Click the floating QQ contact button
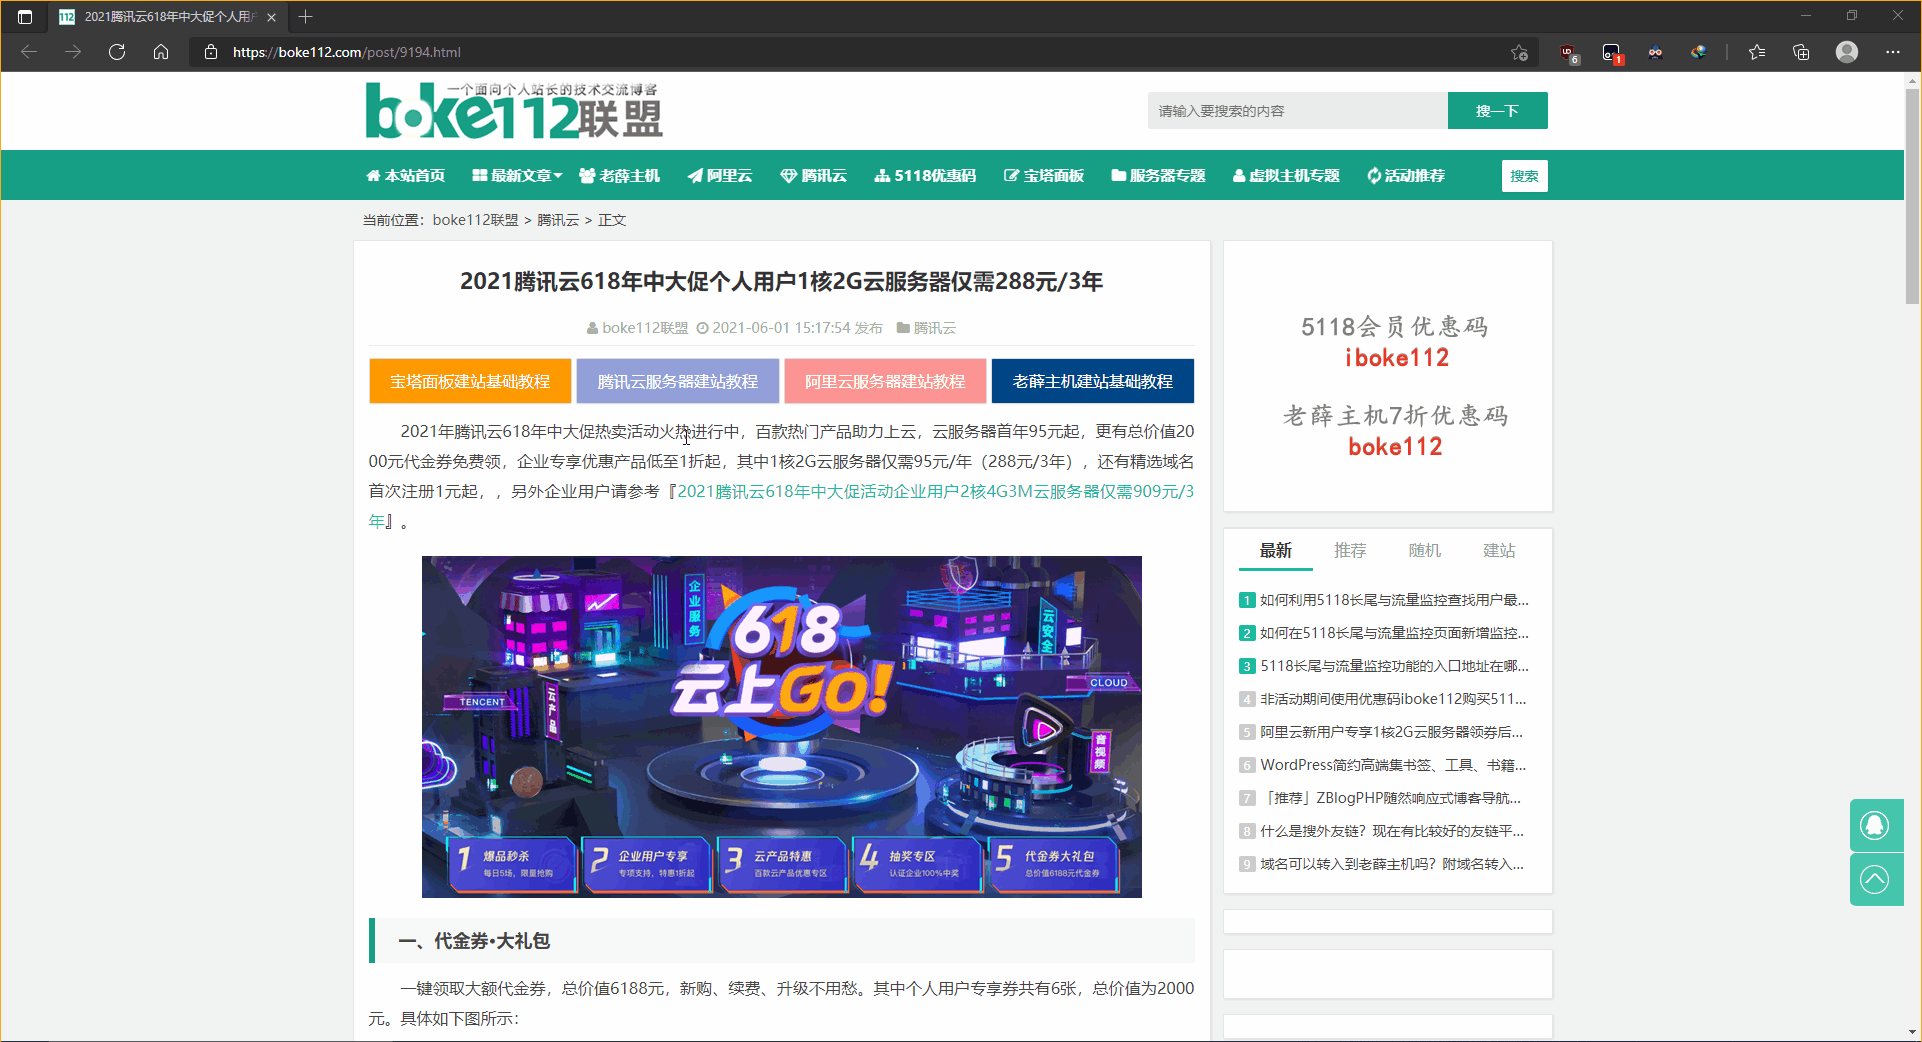The height and width of the screenshot is (1042, 1922). [1876, 826]
